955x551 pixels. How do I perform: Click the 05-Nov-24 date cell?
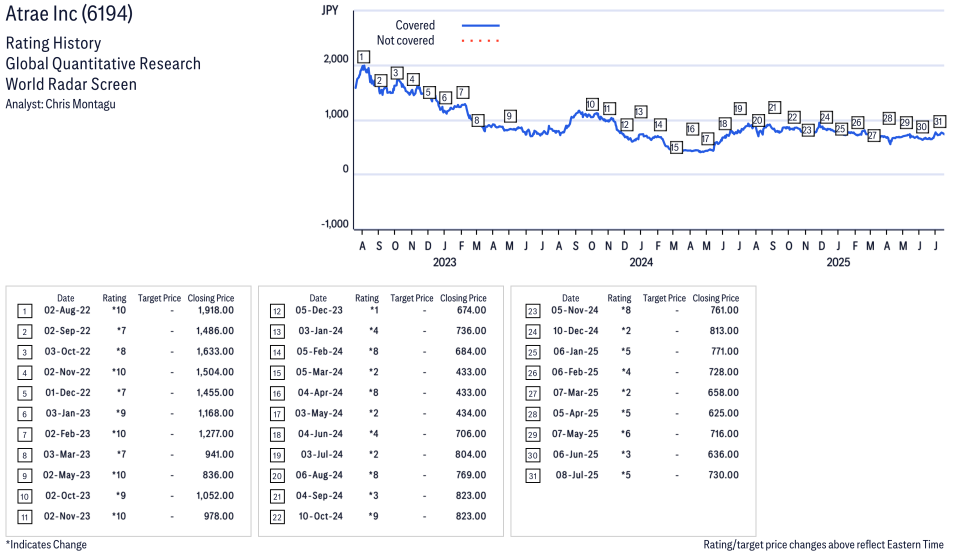(575, 311)
